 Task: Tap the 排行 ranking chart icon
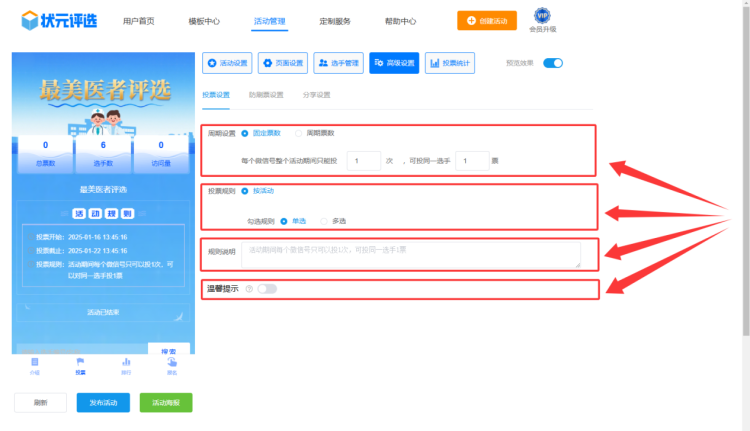tap(126, 363)
